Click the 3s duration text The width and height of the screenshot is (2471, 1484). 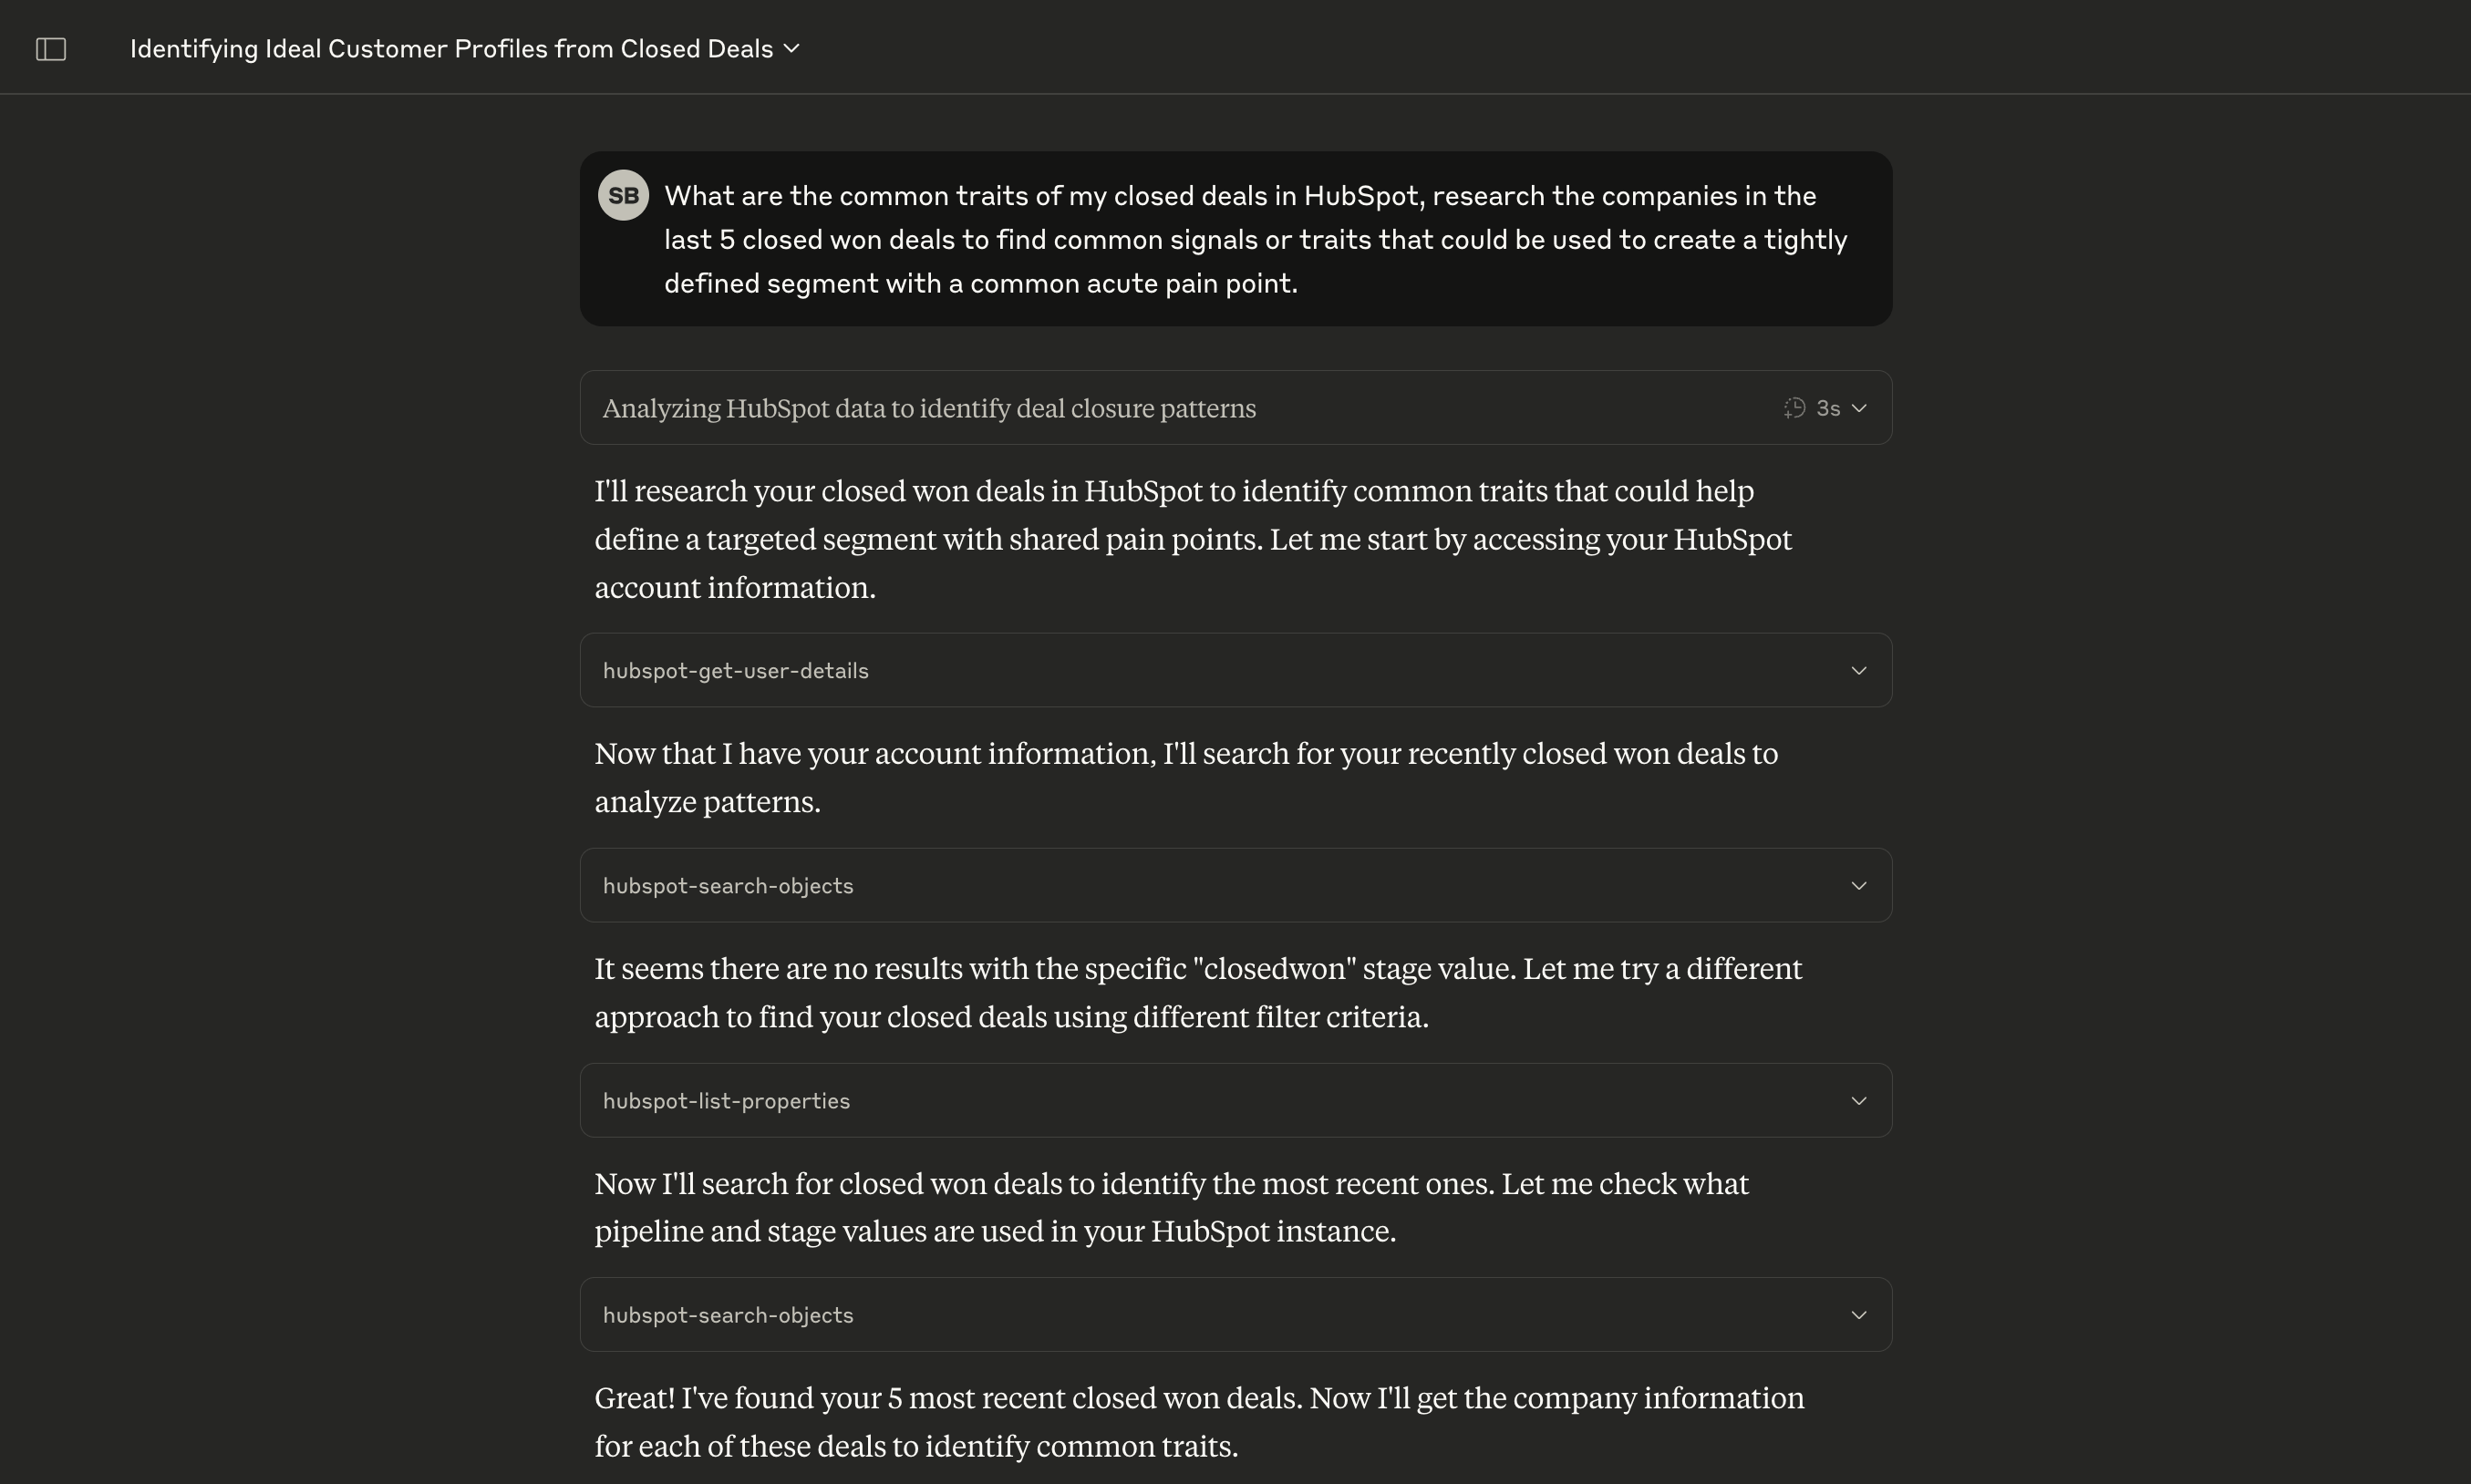coord(1828,408)
